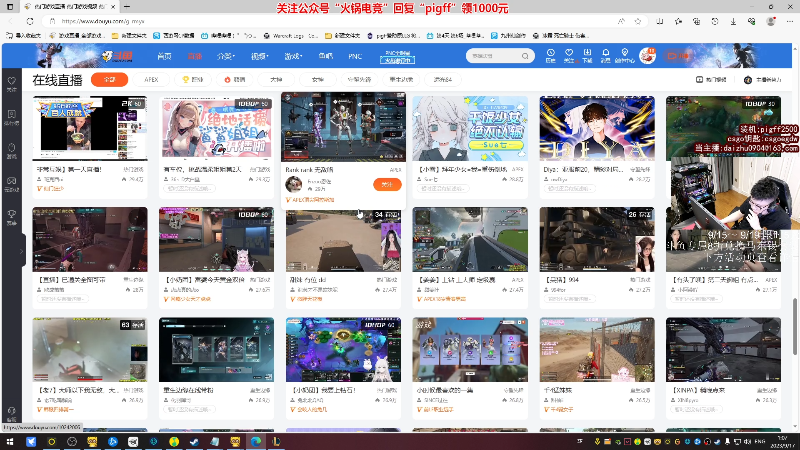
Task: Open the PNC menu item
Action: point(355,56)
